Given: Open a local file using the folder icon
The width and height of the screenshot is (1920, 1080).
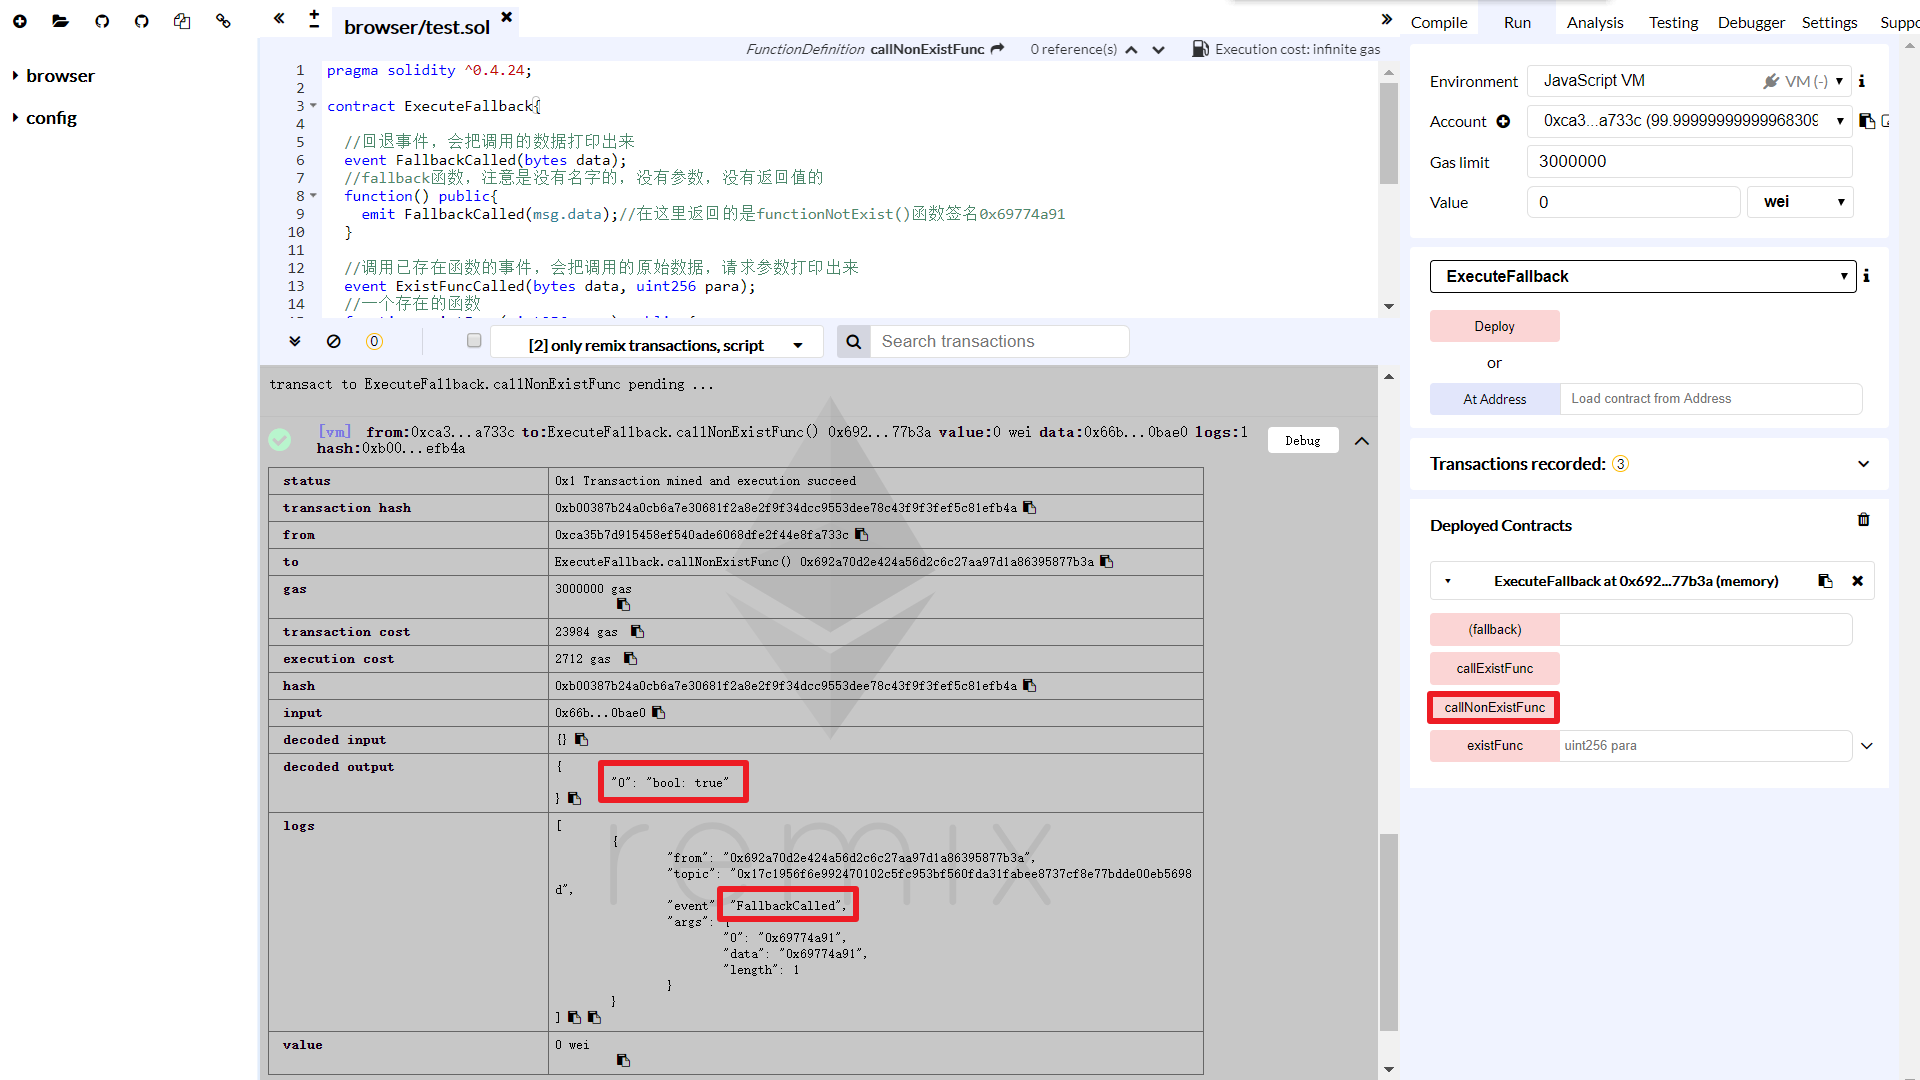Looking at the screenshot, I should [60, 21].
